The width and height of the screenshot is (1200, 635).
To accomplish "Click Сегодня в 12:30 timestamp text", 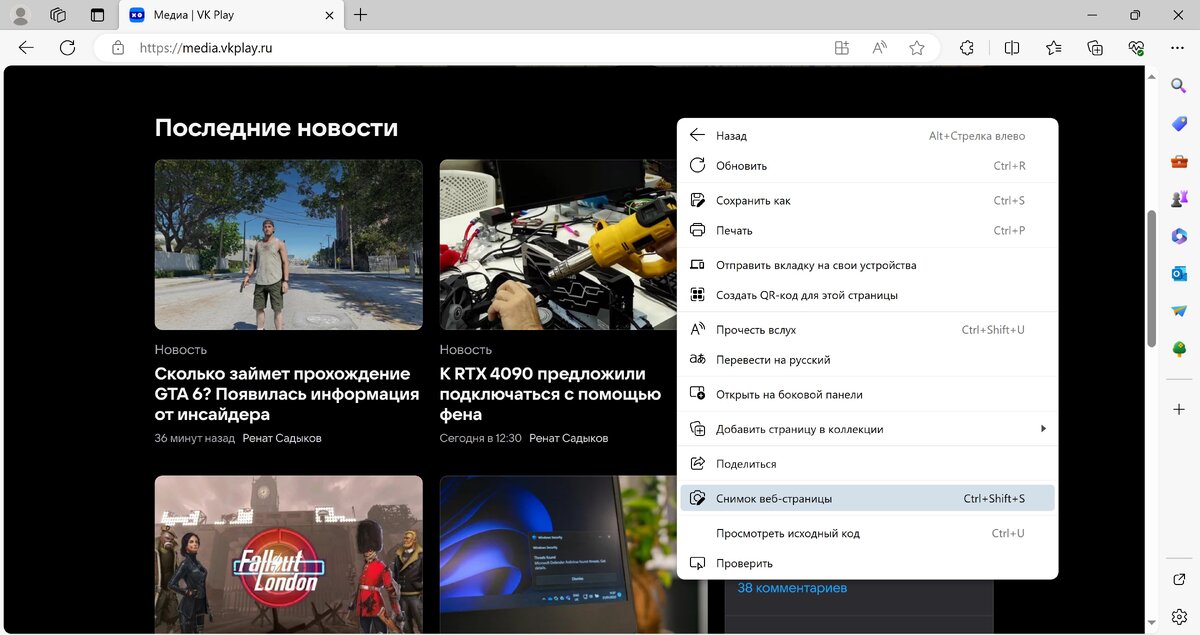I will pos(481,438).
